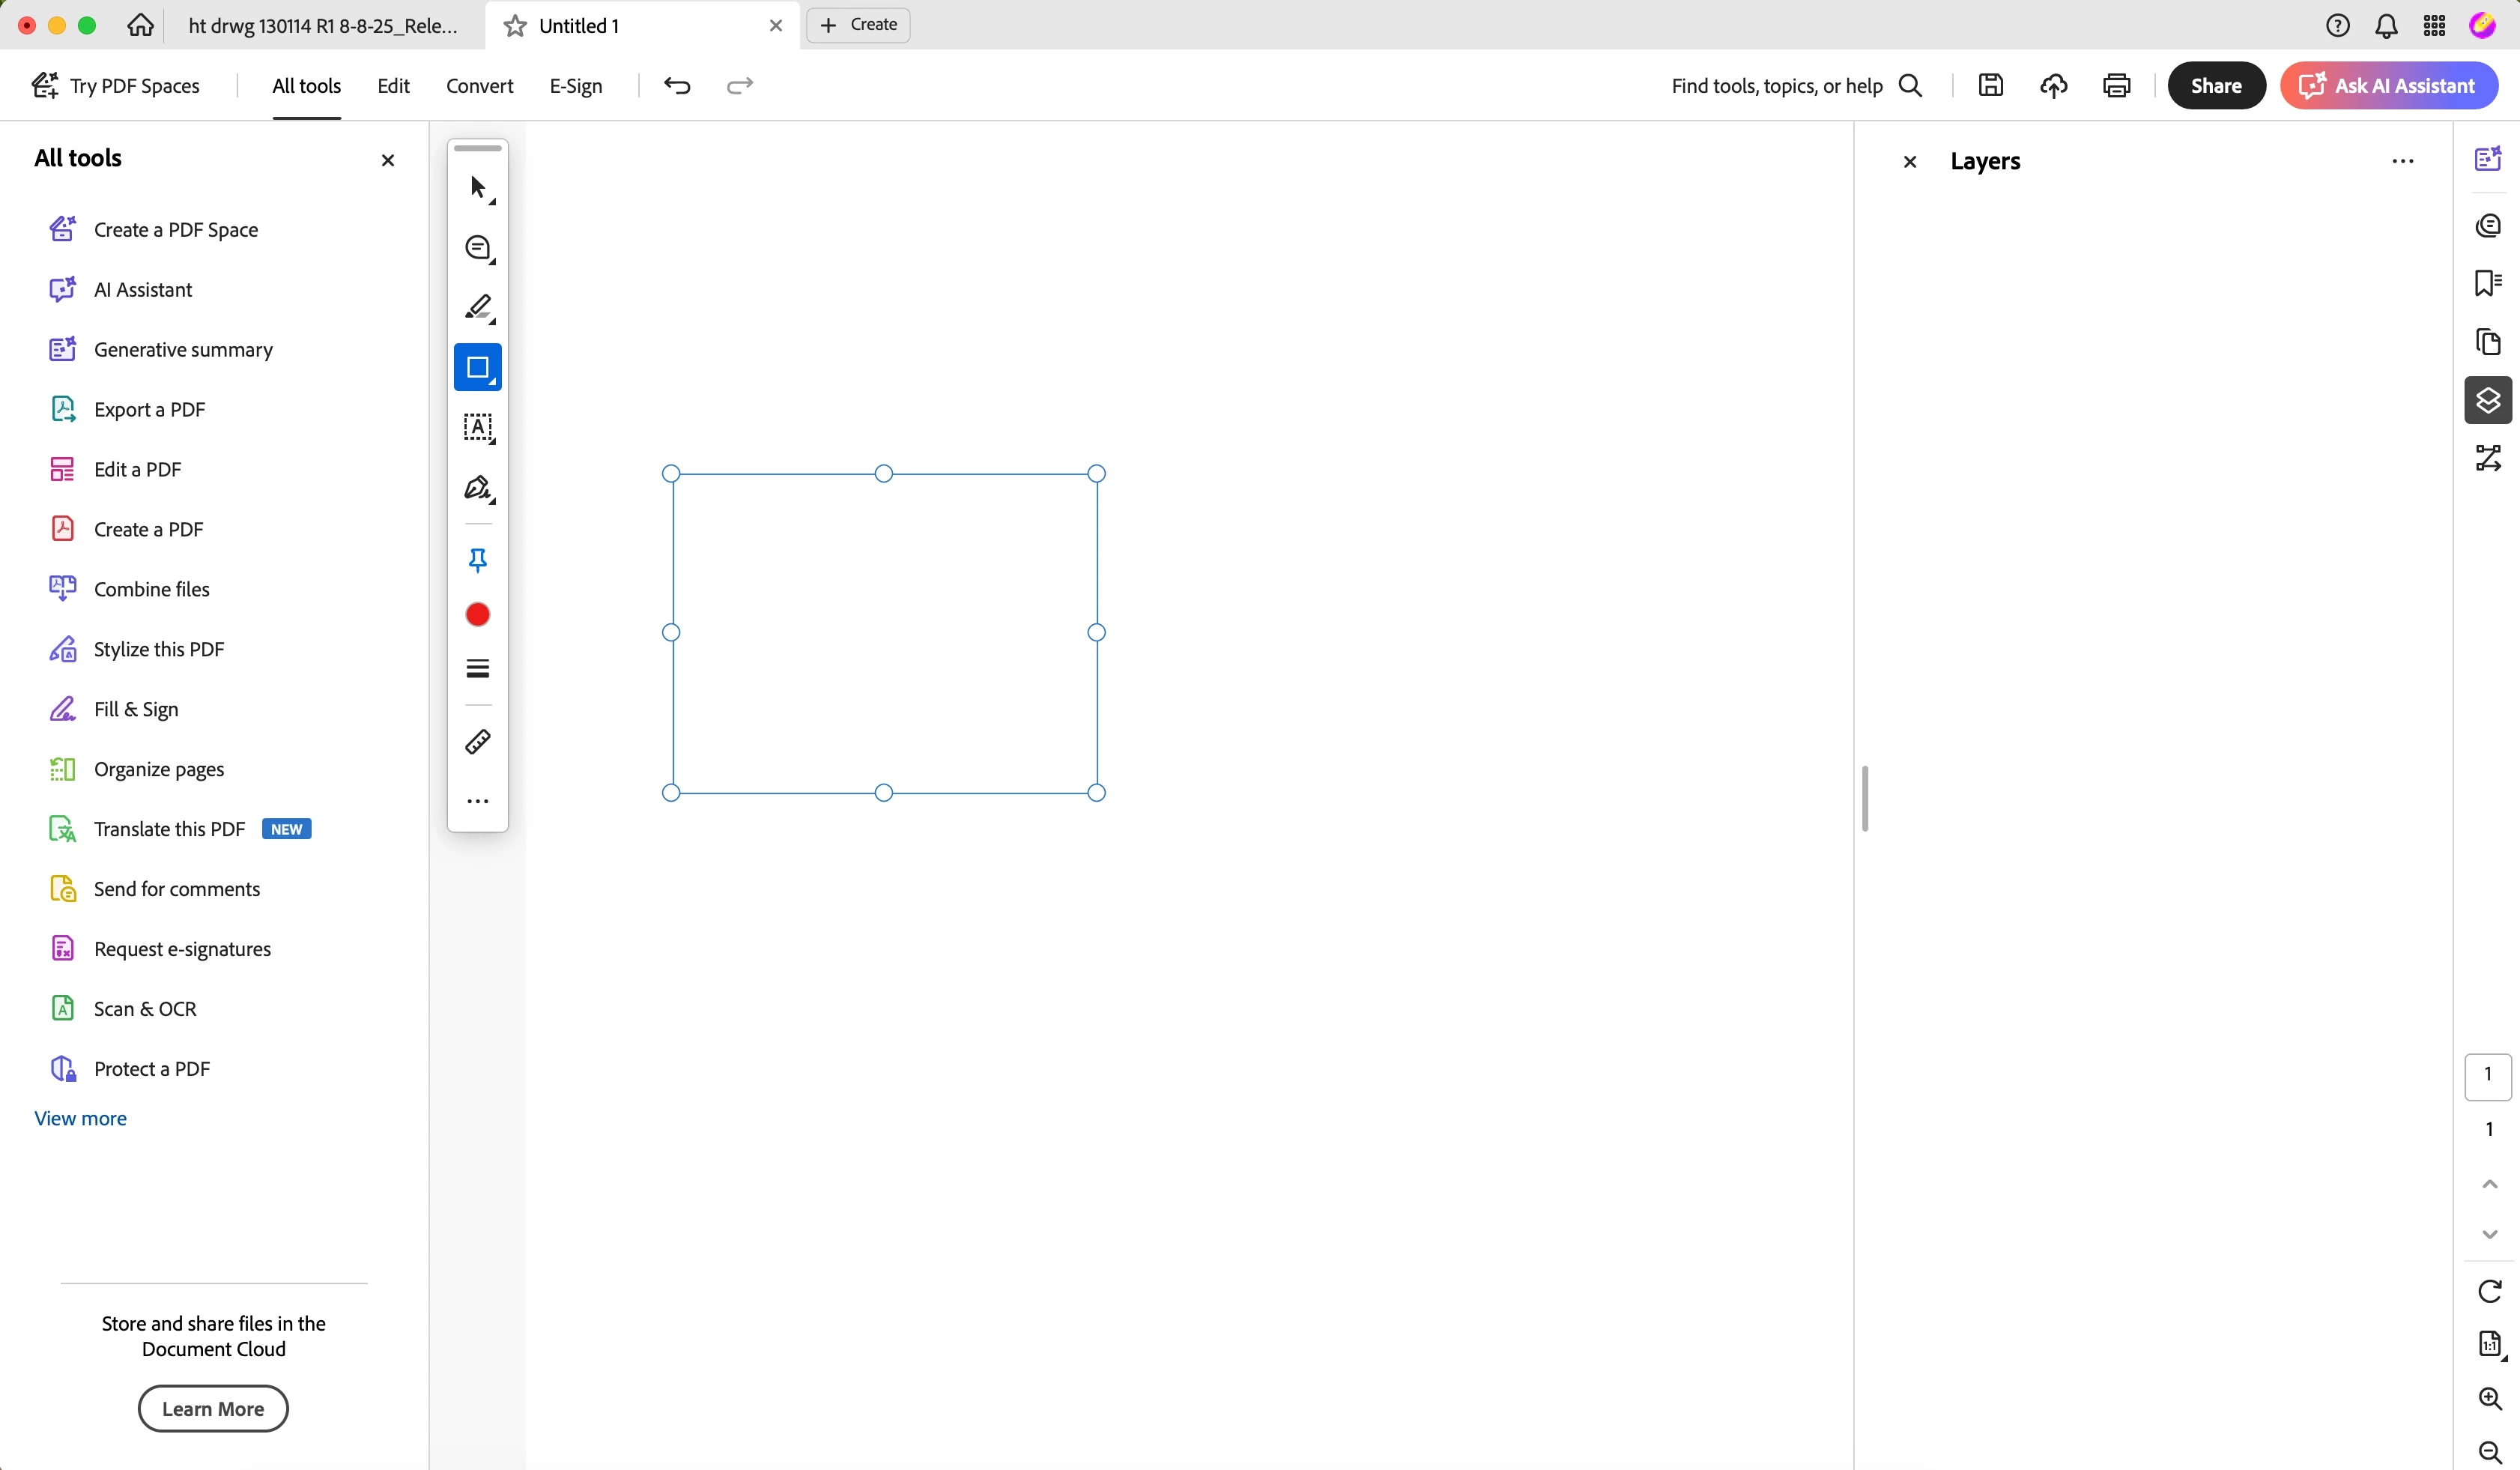Open the red color swatch picker

(477, 615)
